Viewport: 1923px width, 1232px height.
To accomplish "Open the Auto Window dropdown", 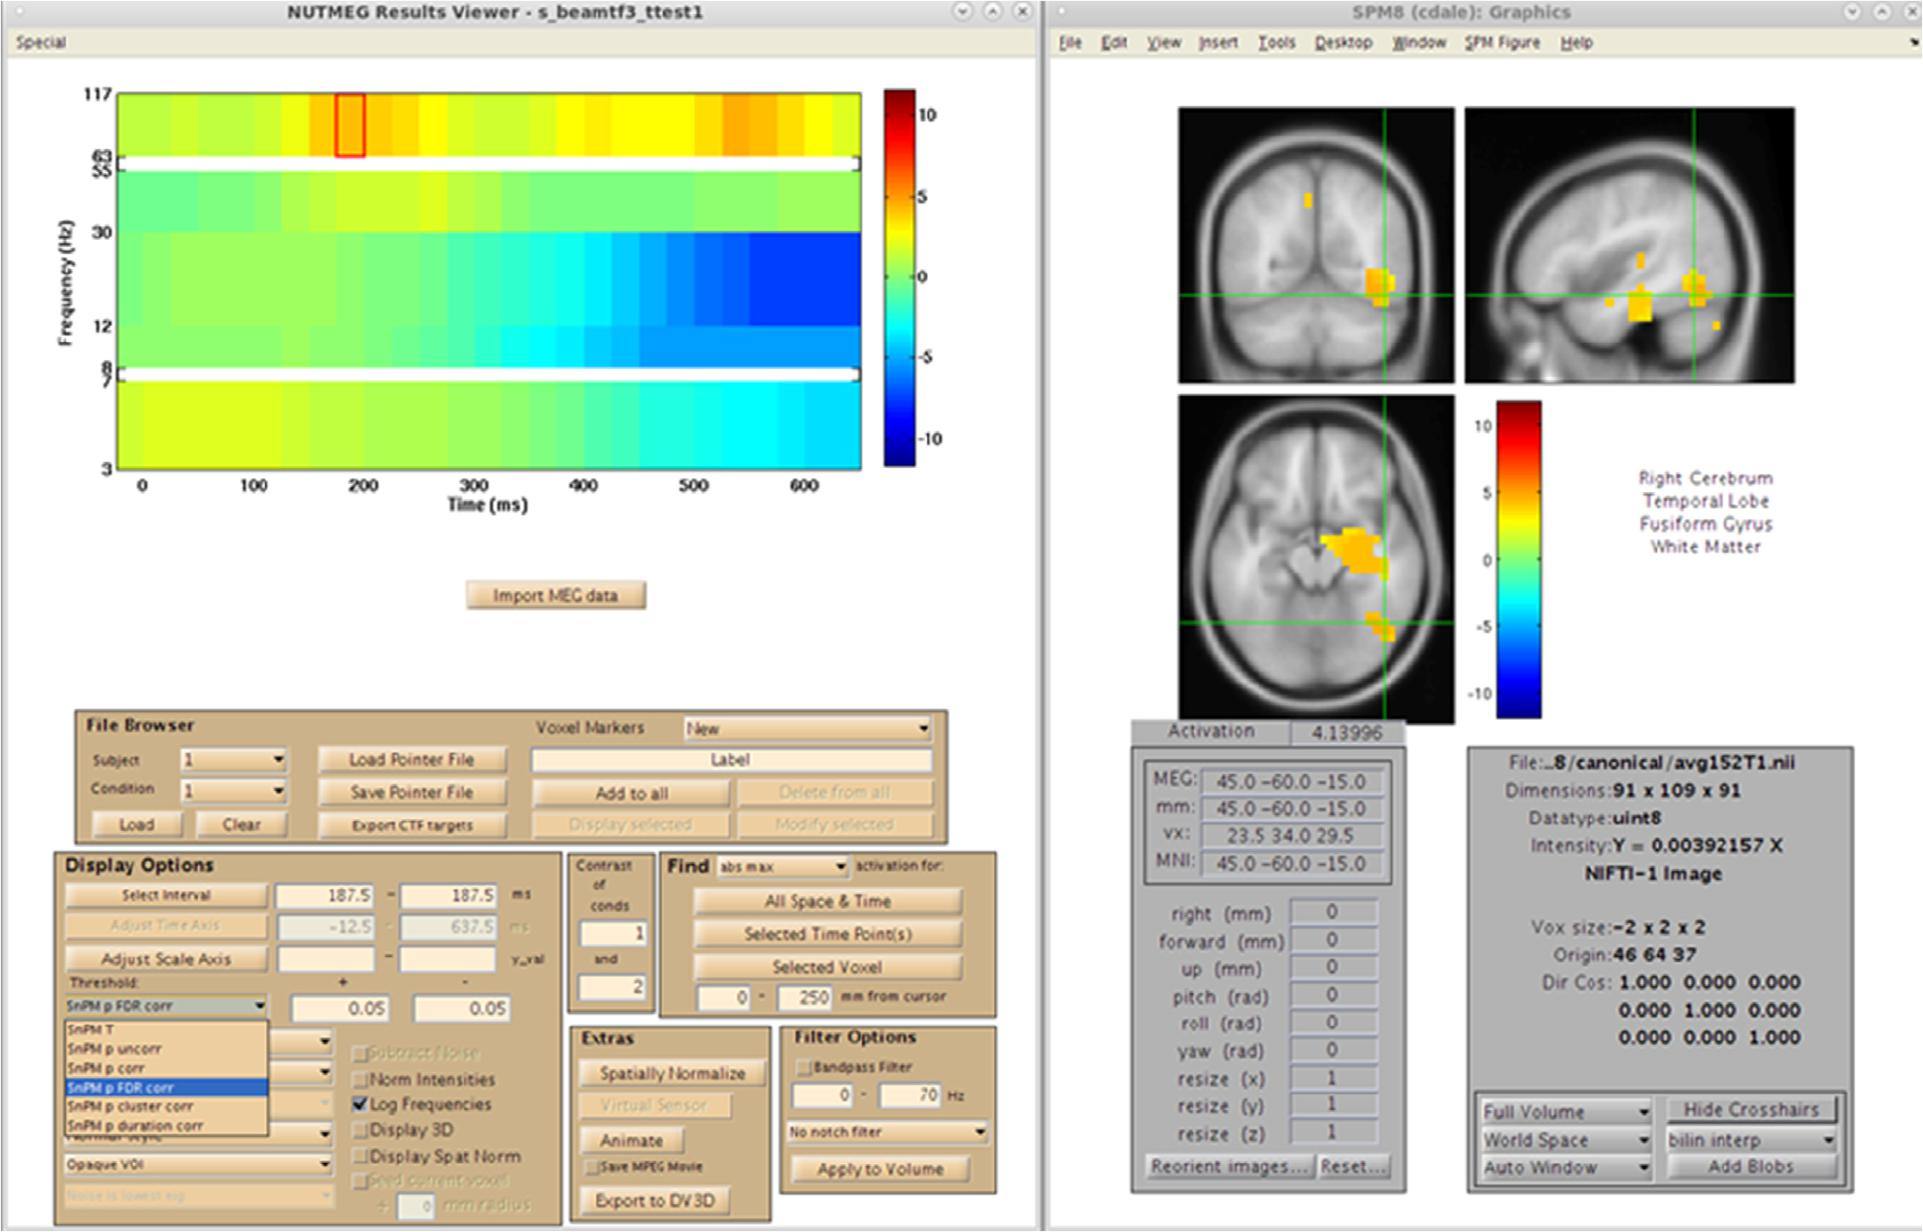I will point(1566,1168).
